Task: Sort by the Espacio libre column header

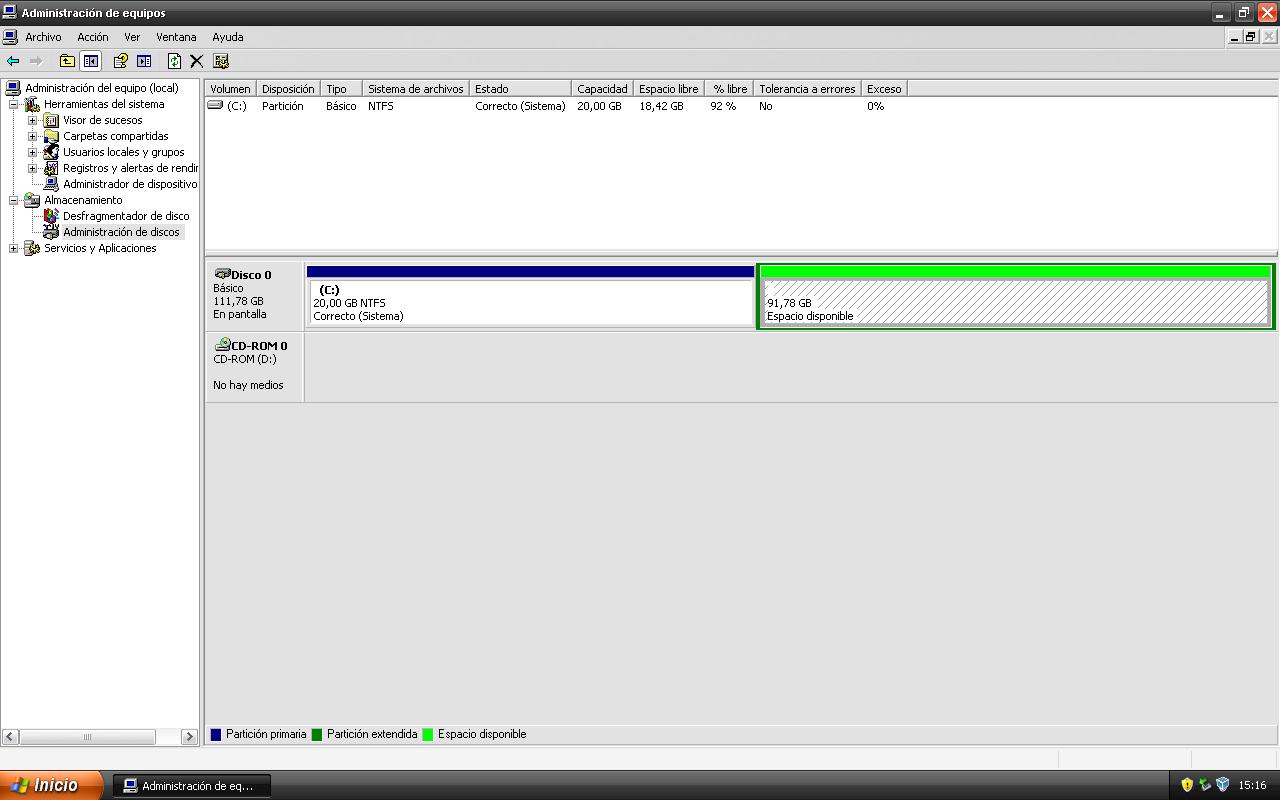Action: point(668,89)
